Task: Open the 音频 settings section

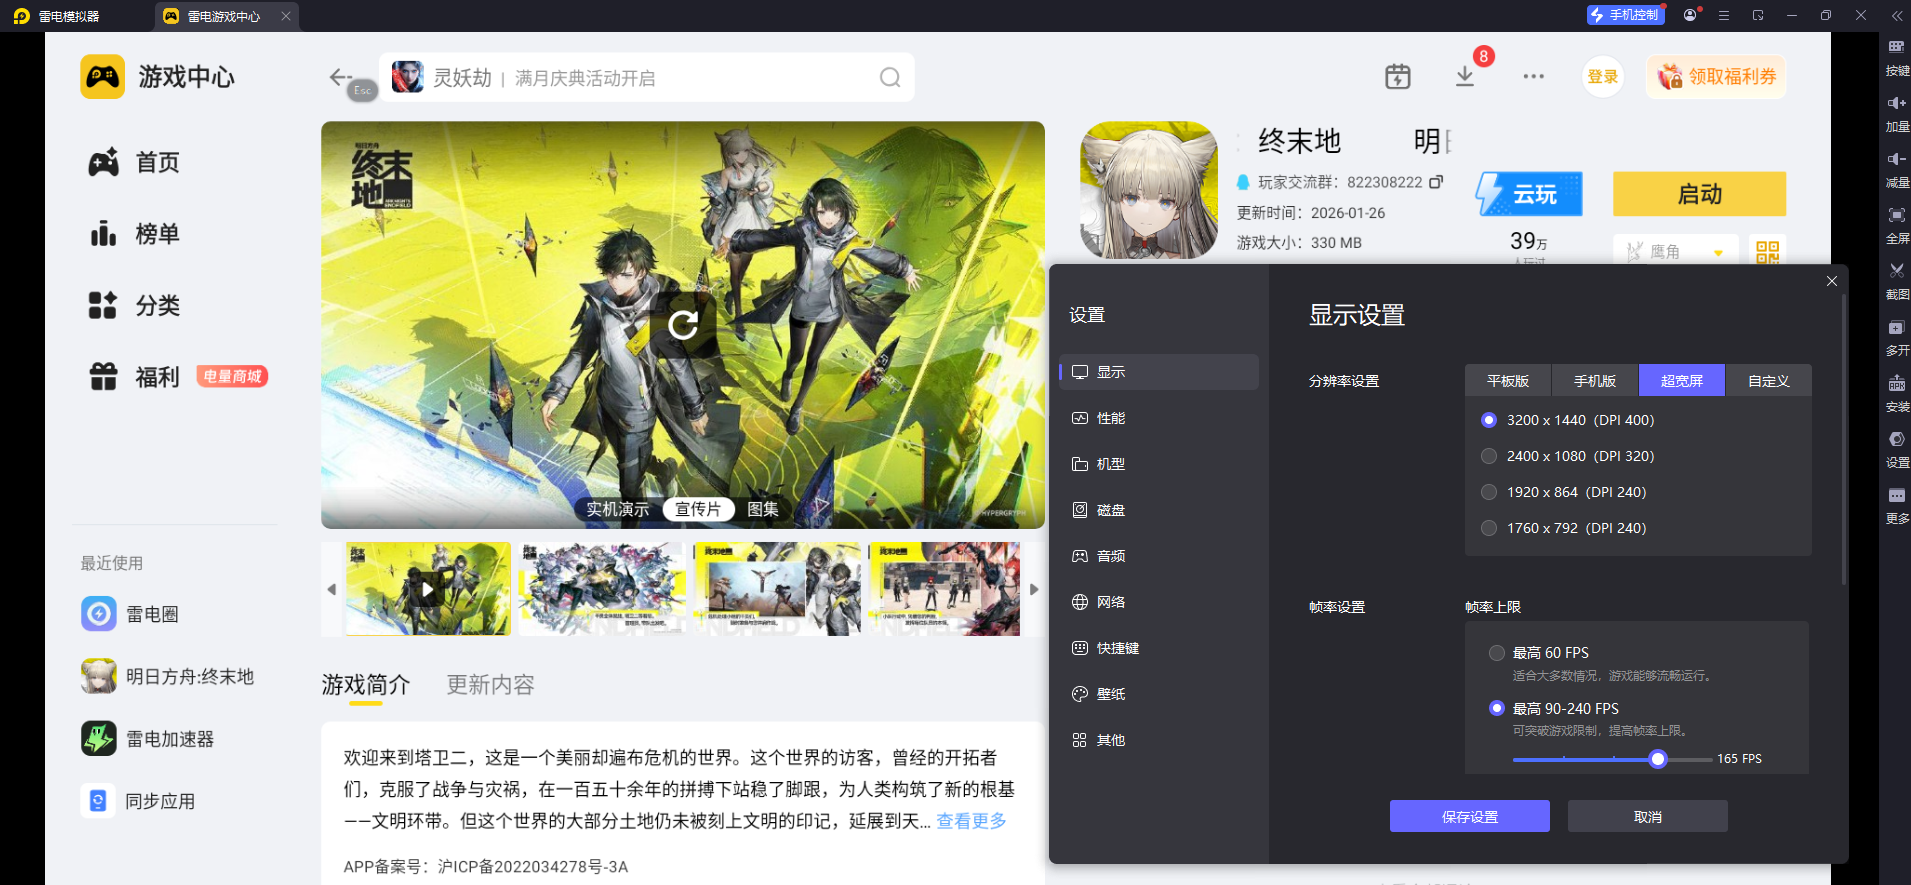Action: tap(1159, 556)
